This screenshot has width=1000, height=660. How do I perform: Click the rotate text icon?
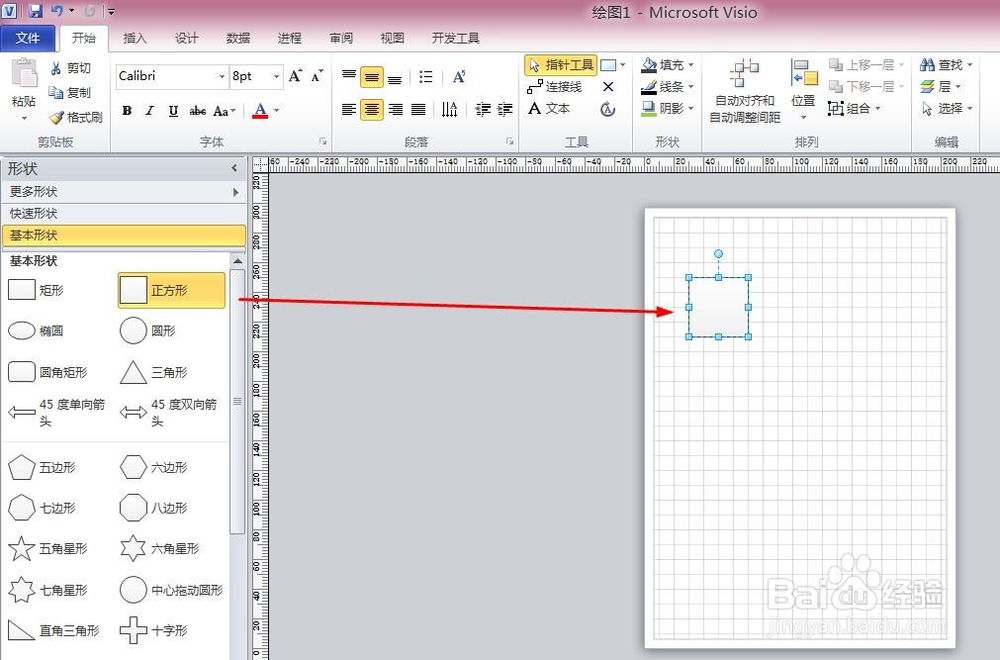point(459,77)
